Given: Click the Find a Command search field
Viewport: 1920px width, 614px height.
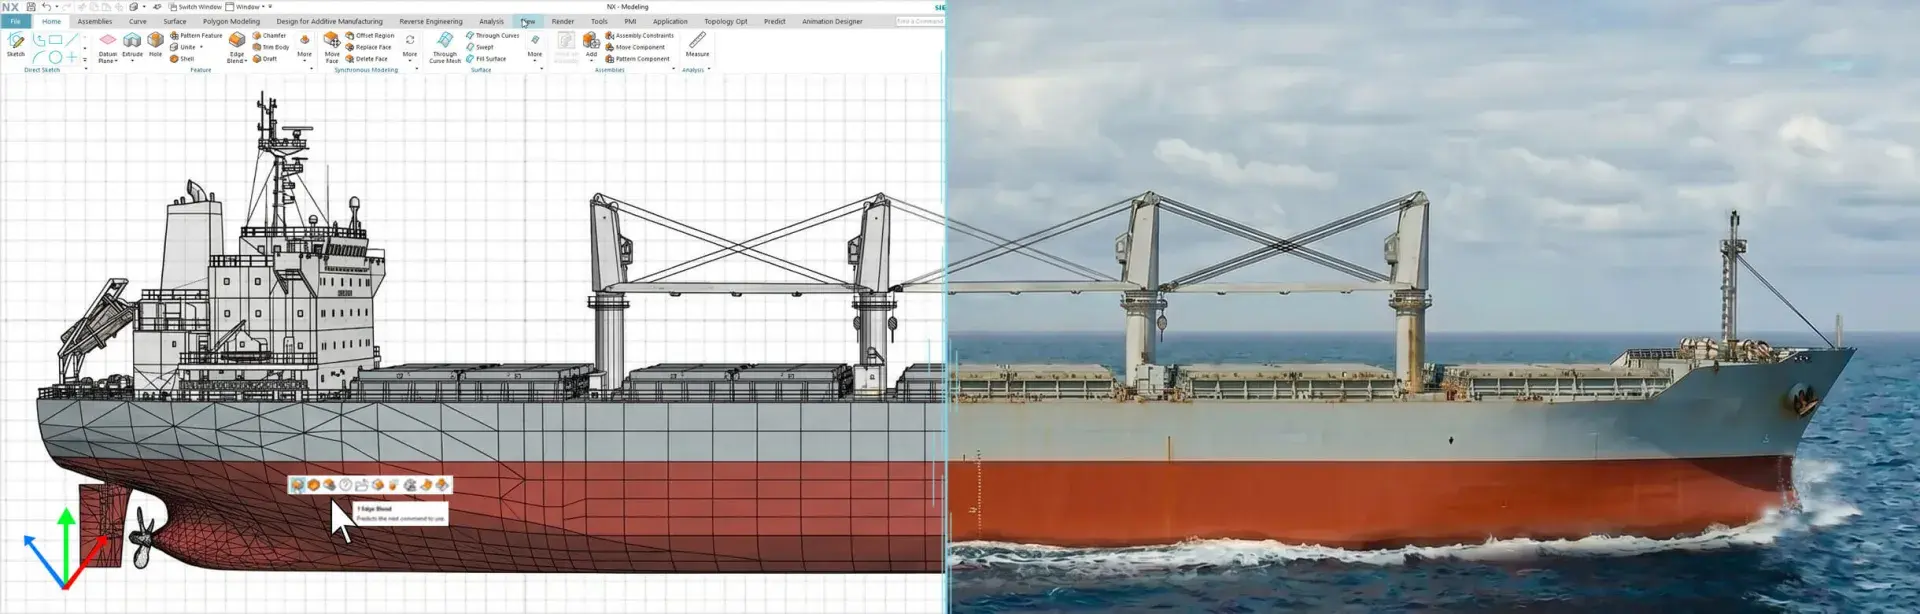Looking at the screenshot, I should tap(919, 21).
